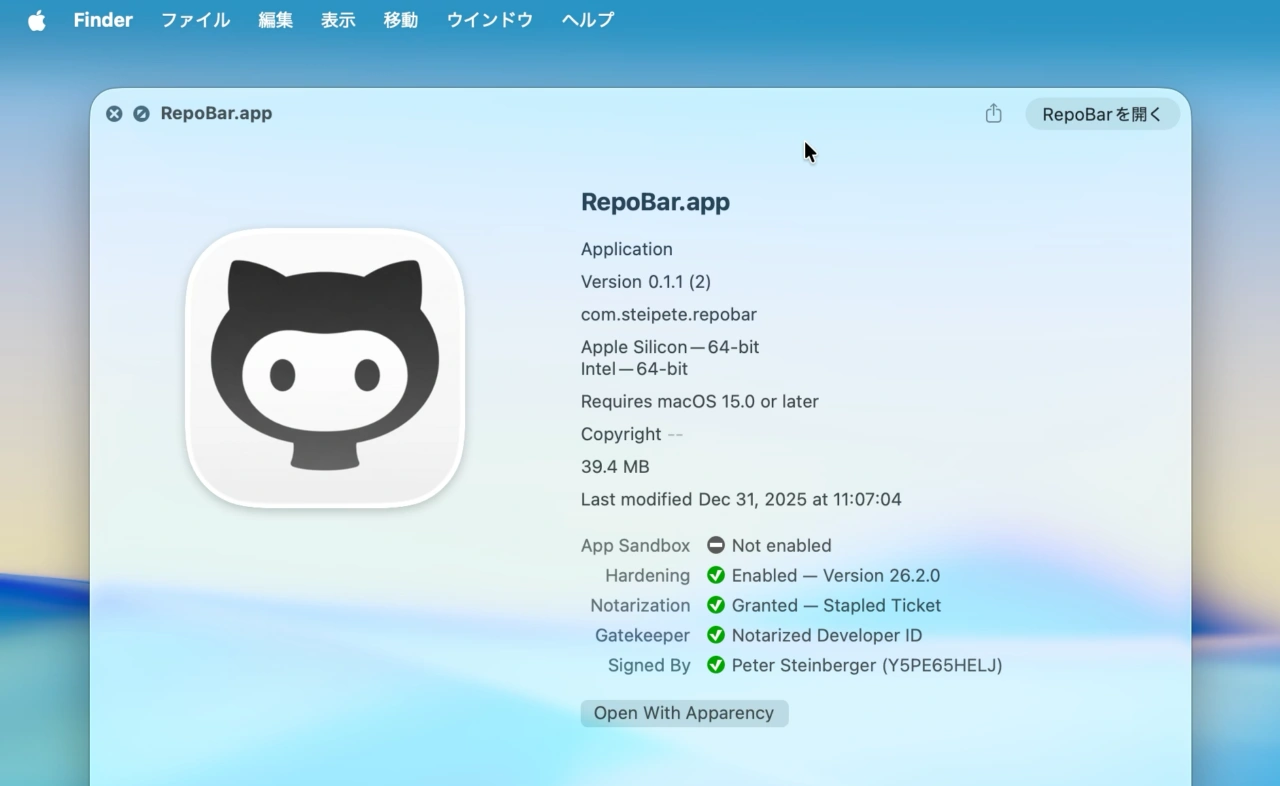Click the share icon in the title bar
The width and height of the screenshot is (1280, 786).
[993, 114]
